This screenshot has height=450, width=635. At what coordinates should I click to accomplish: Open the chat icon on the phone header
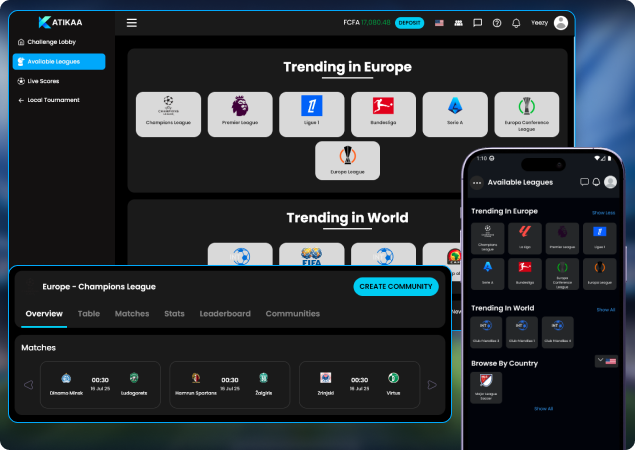[x=584, y=182]
